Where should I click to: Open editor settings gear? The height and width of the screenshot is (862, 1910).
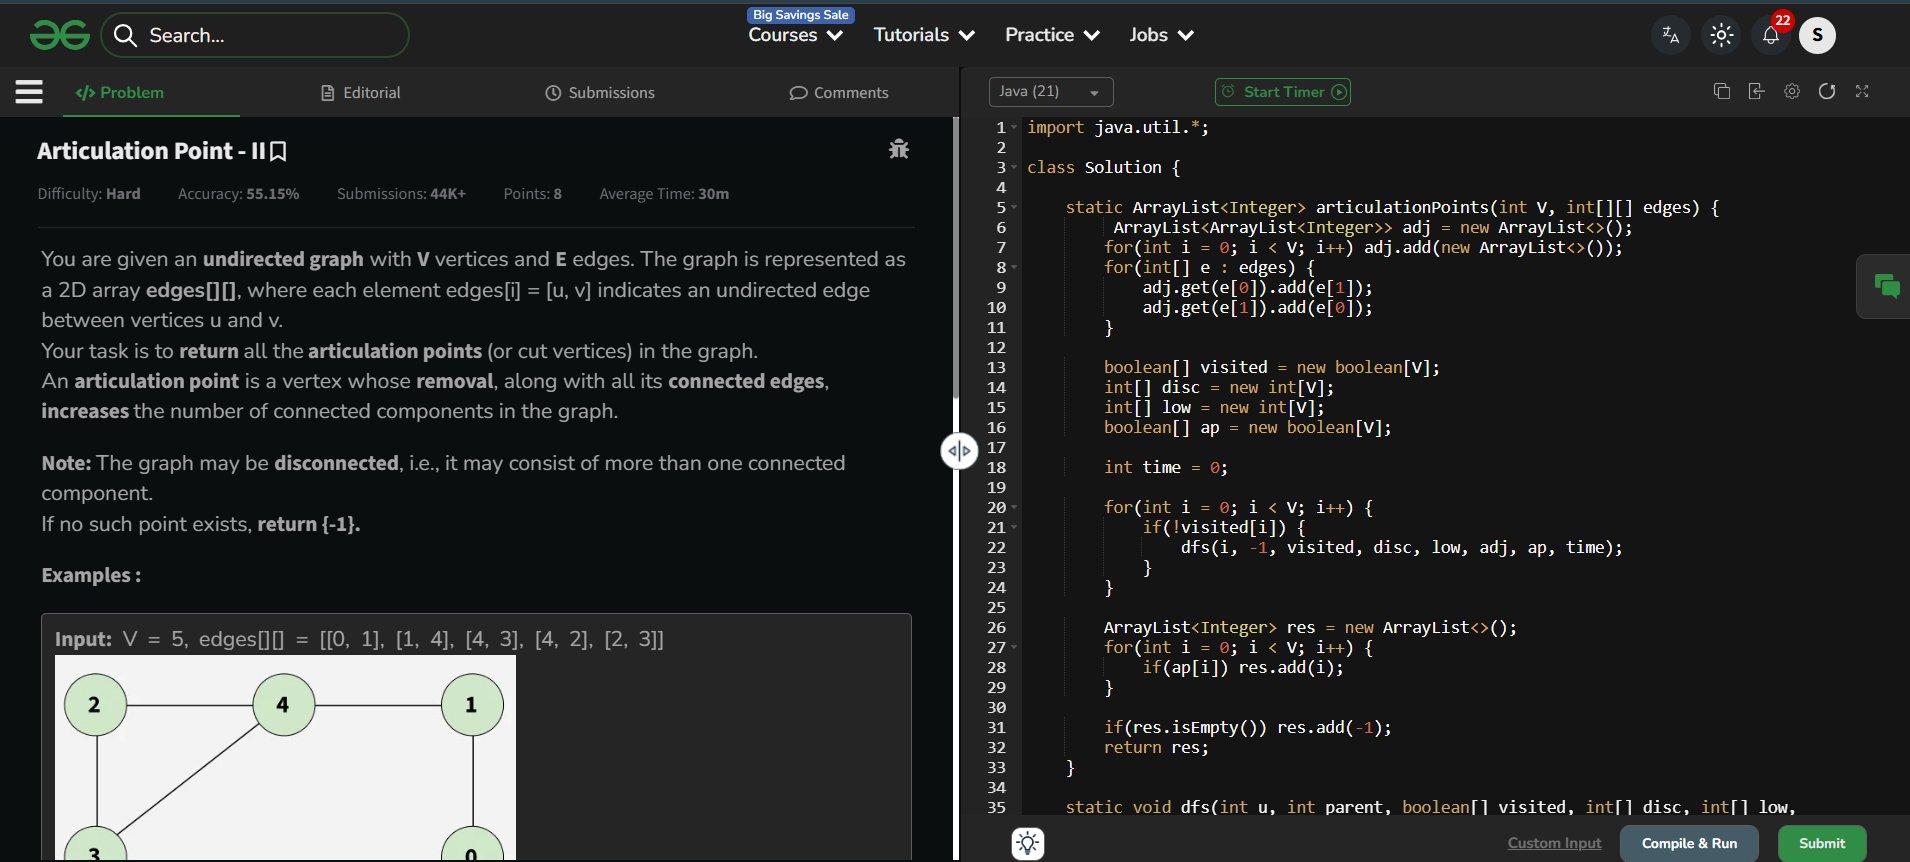(x=1792, y=92)
